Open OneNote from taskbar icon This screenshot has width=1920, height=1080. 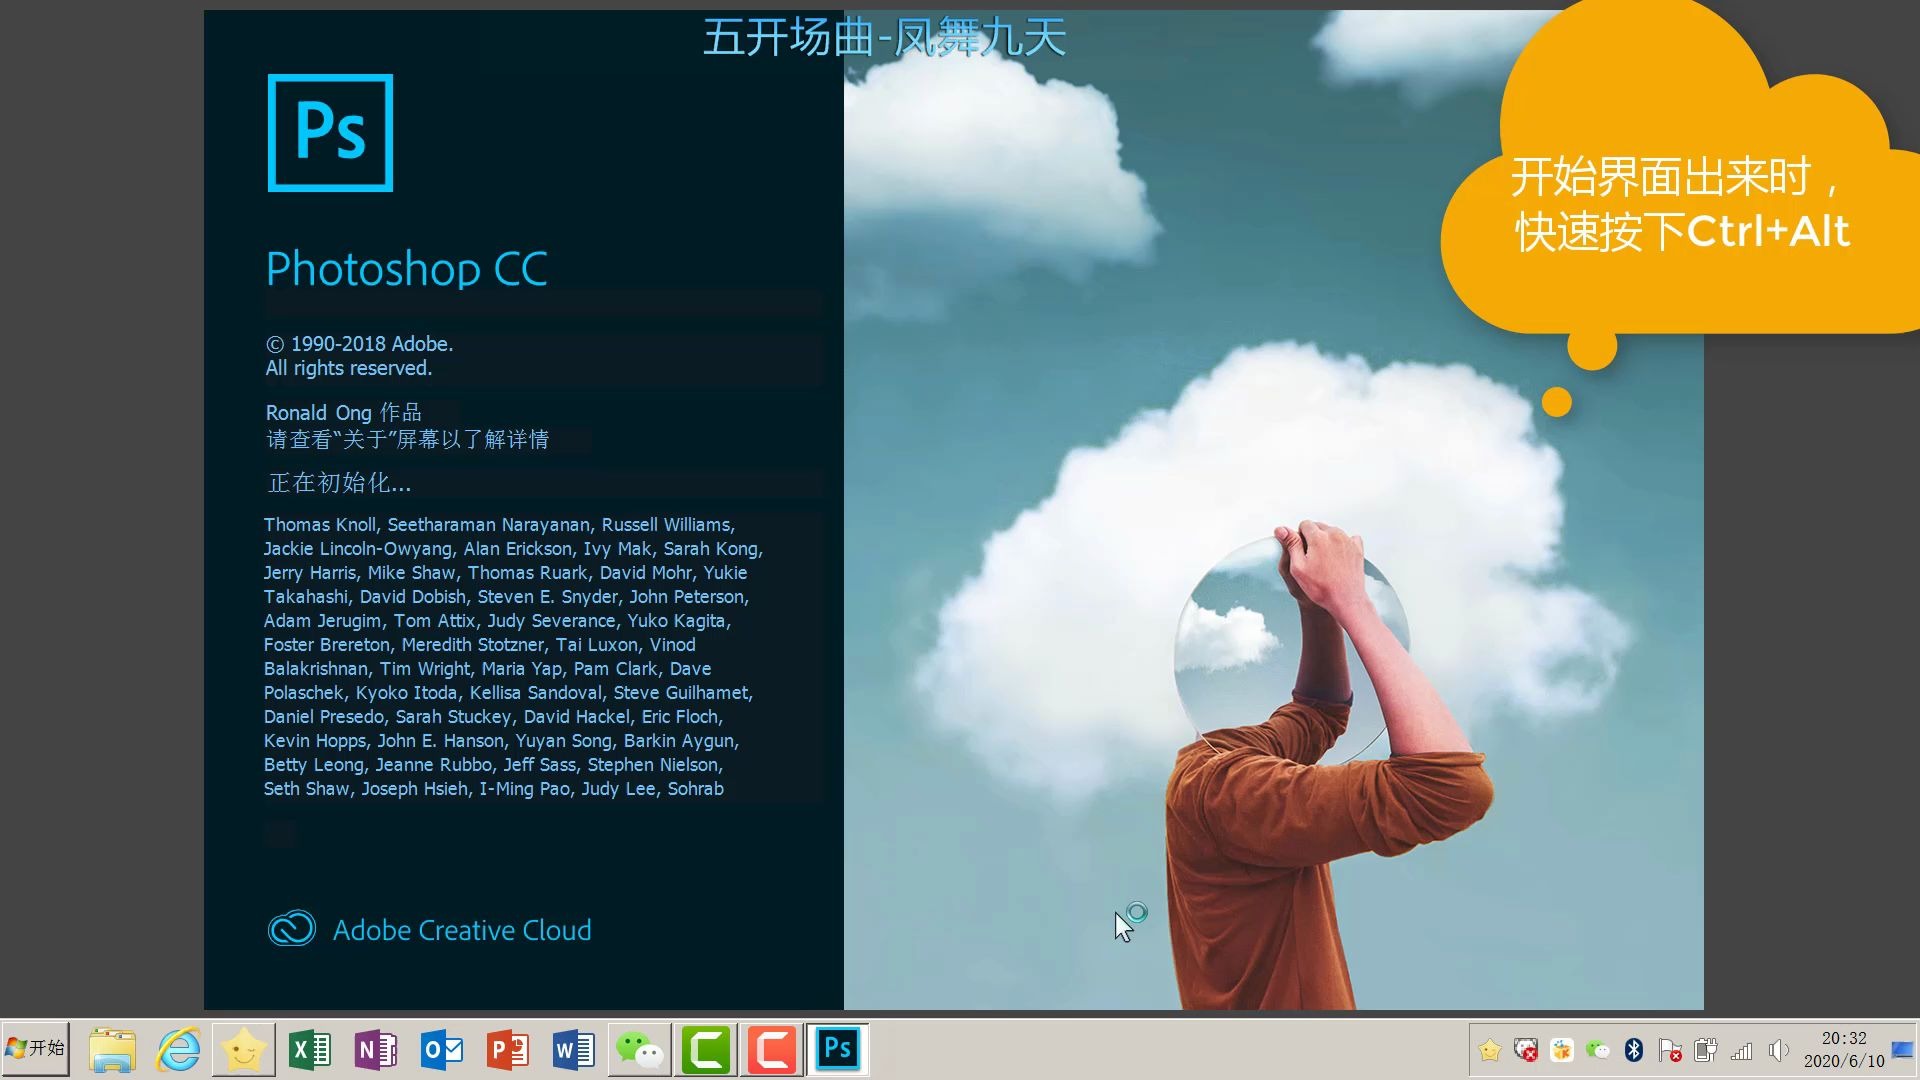tap(377, 1050)
